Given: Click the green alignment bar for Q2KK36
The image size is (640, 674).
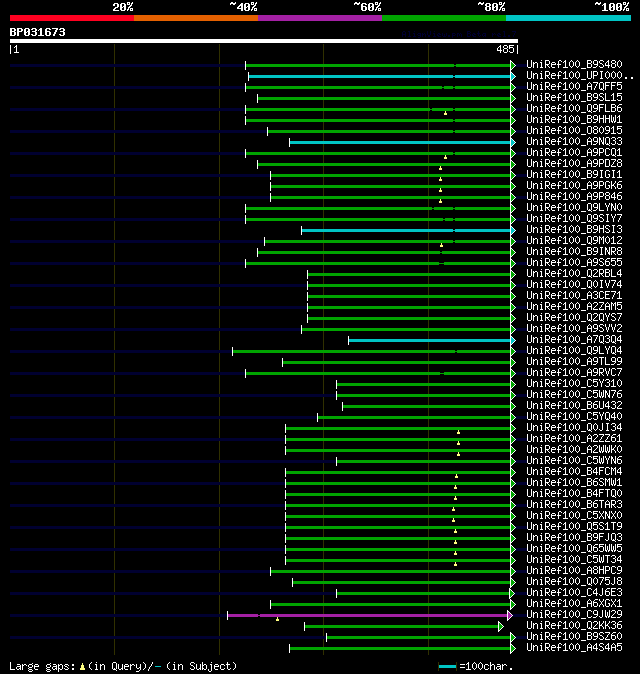Looking at the screenshot, I should click(401, 626).
